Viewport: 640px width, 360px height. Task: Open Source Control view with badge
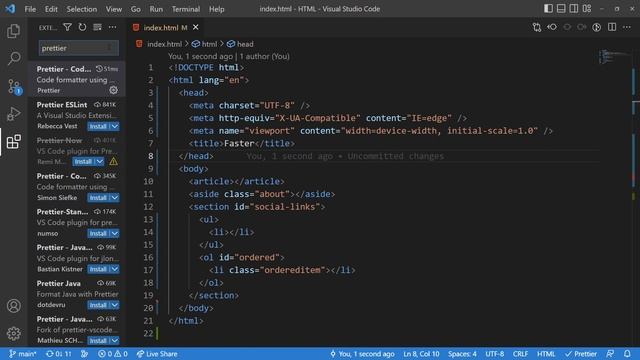tap(14, 87)
